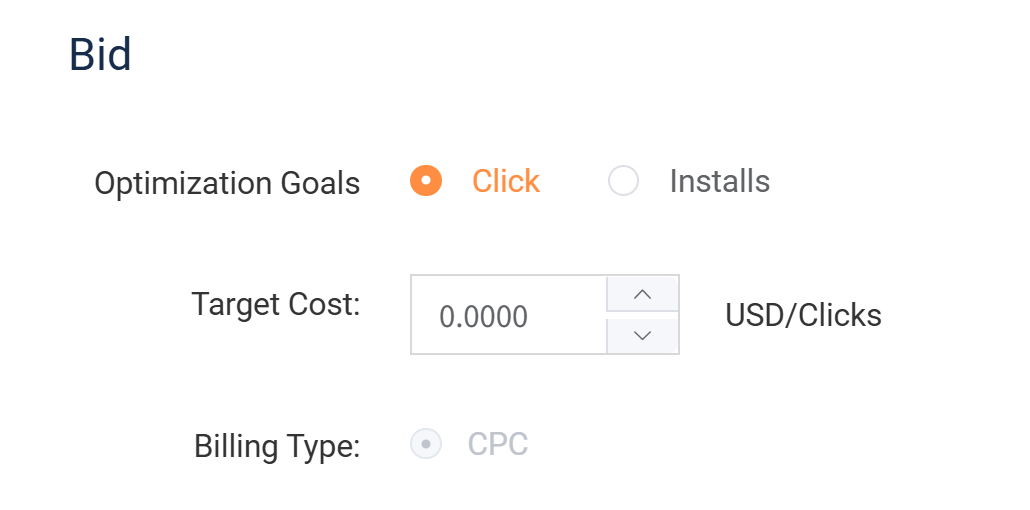Click the upward chevron icon in cost spinner

tap(643, 295)
